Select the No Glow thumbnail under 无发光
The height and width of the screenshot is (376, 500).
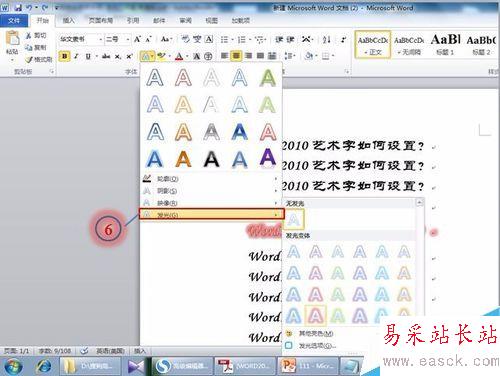294,219
